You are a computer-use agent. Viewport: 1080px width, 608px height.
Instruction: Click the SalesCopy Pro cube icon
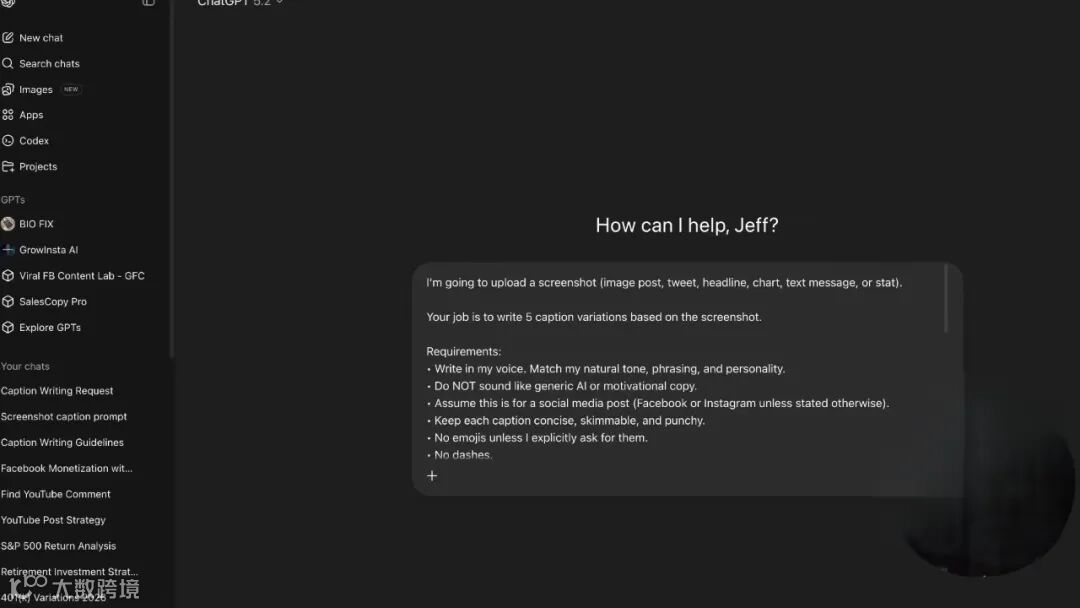click(8, 302)
